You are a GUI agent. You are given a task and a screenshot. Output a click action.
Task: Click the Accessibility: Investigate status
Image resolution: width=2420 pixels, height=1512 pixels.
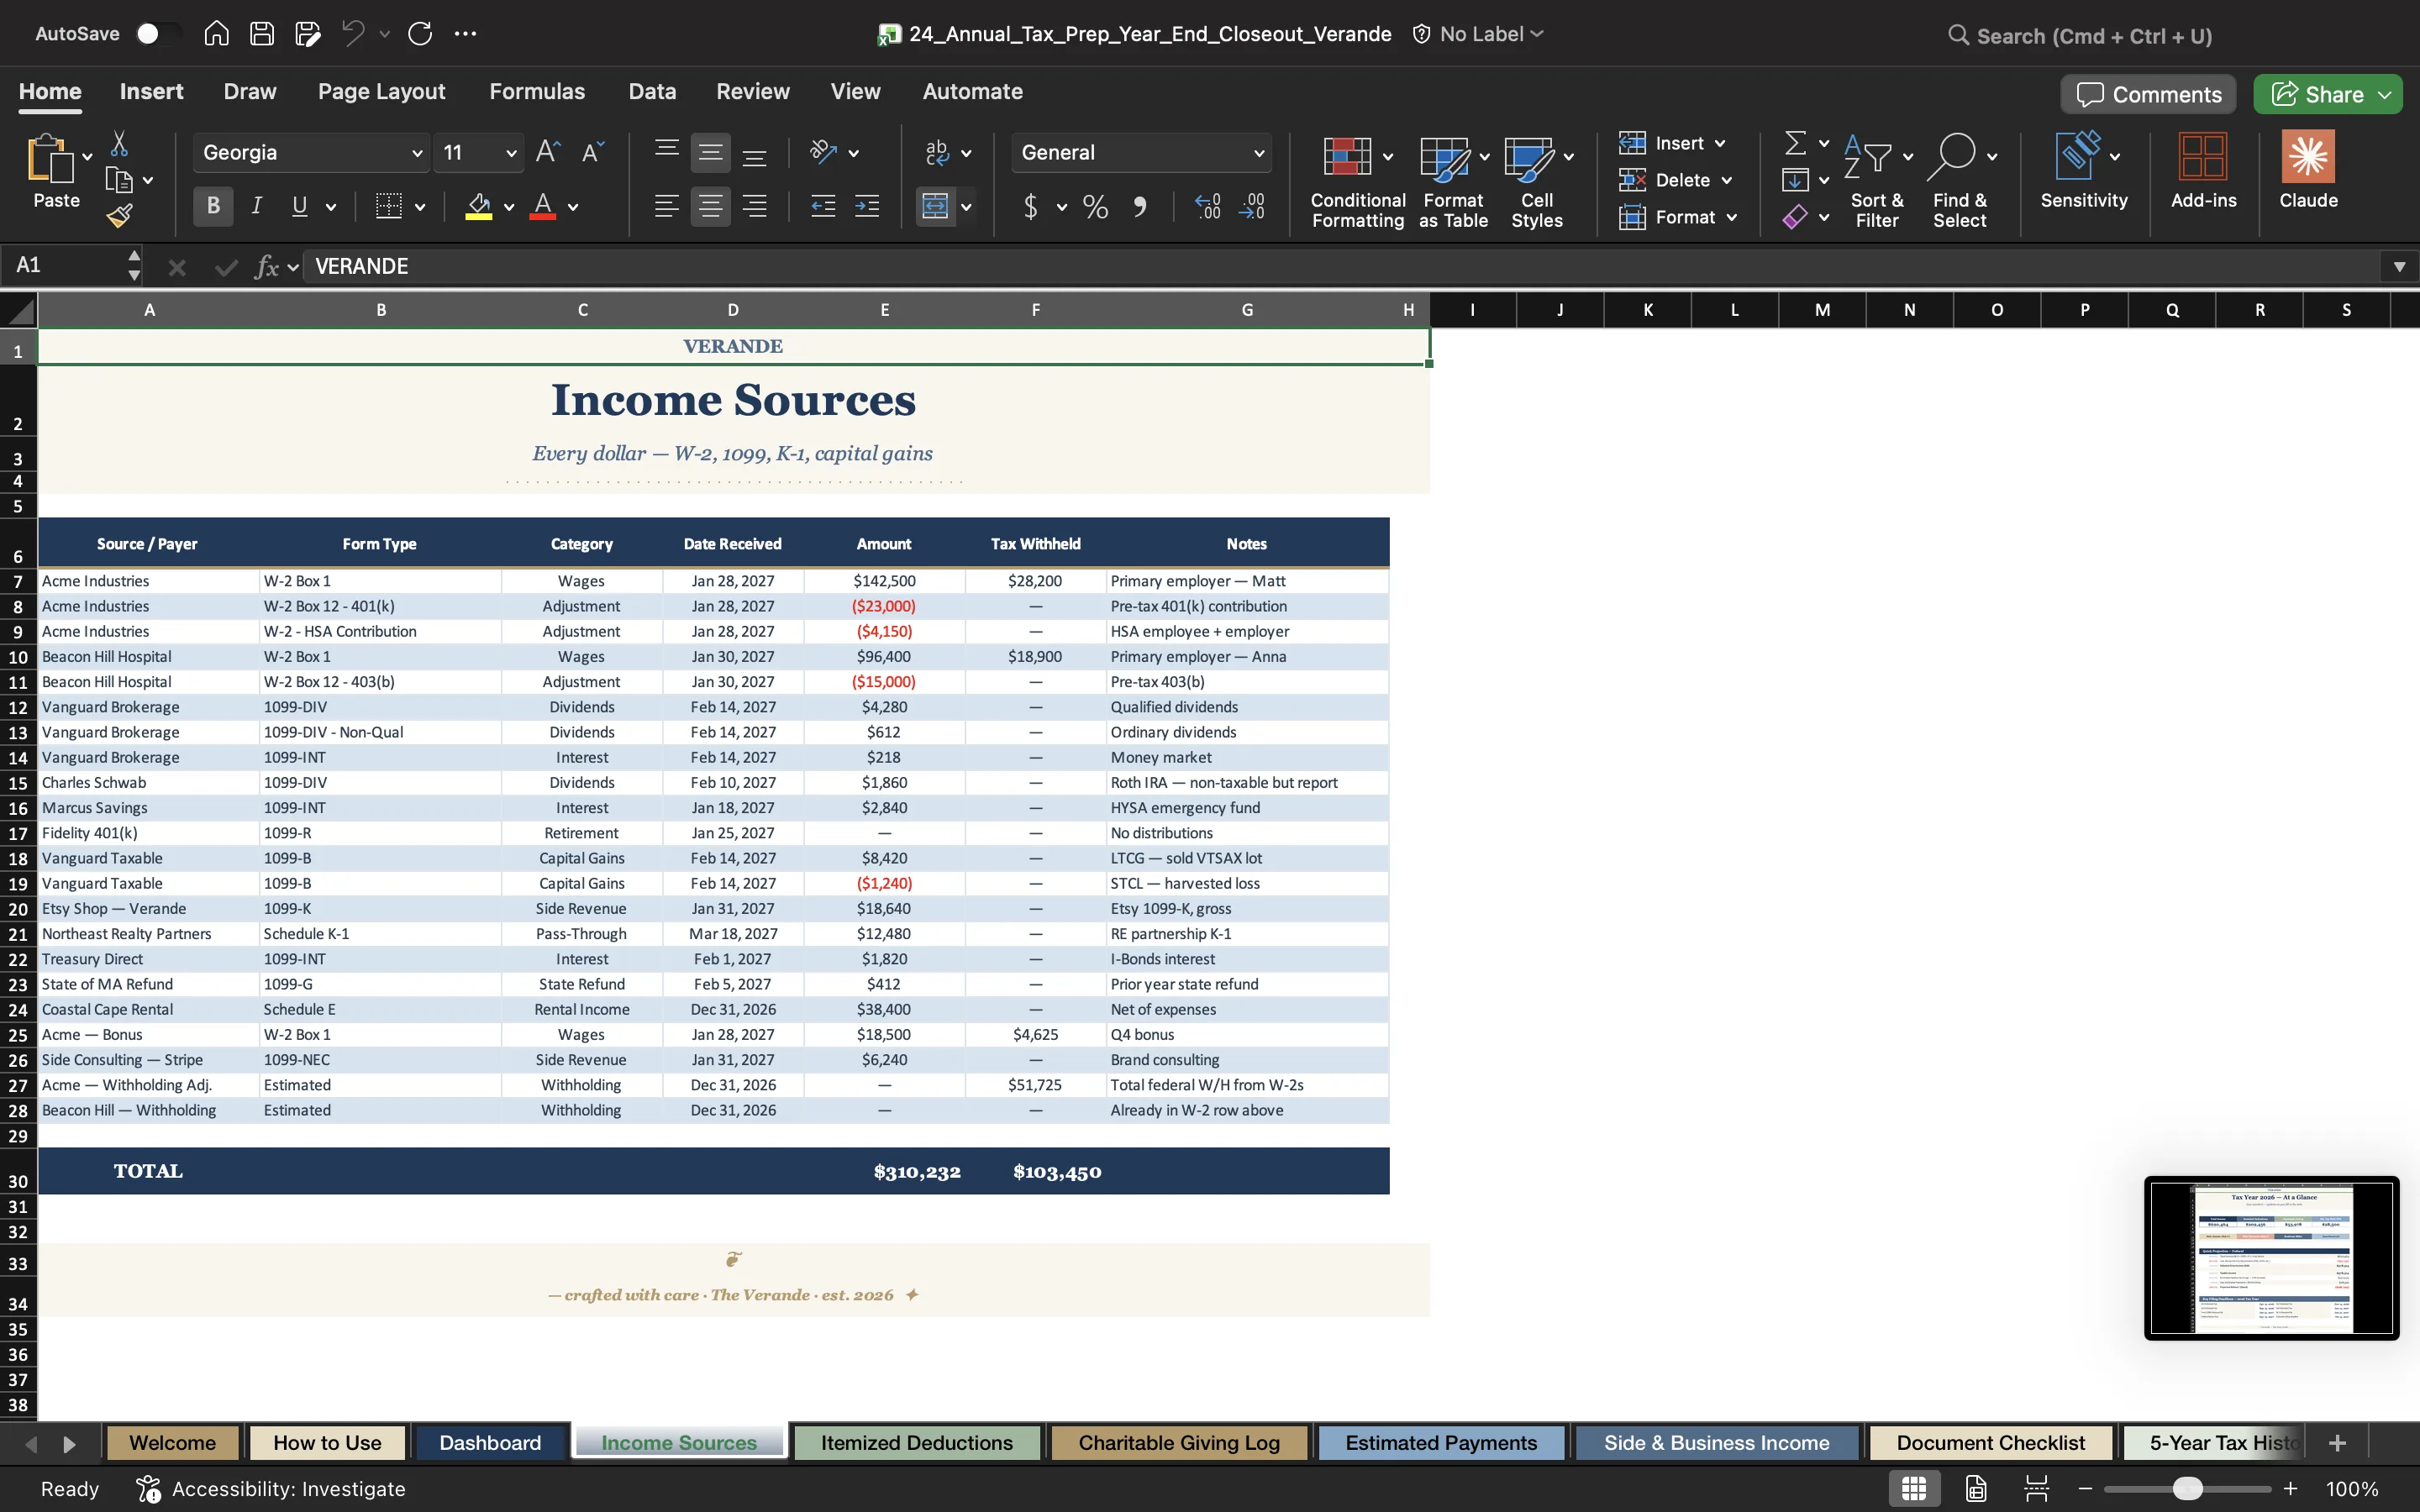coord(271,1488)
